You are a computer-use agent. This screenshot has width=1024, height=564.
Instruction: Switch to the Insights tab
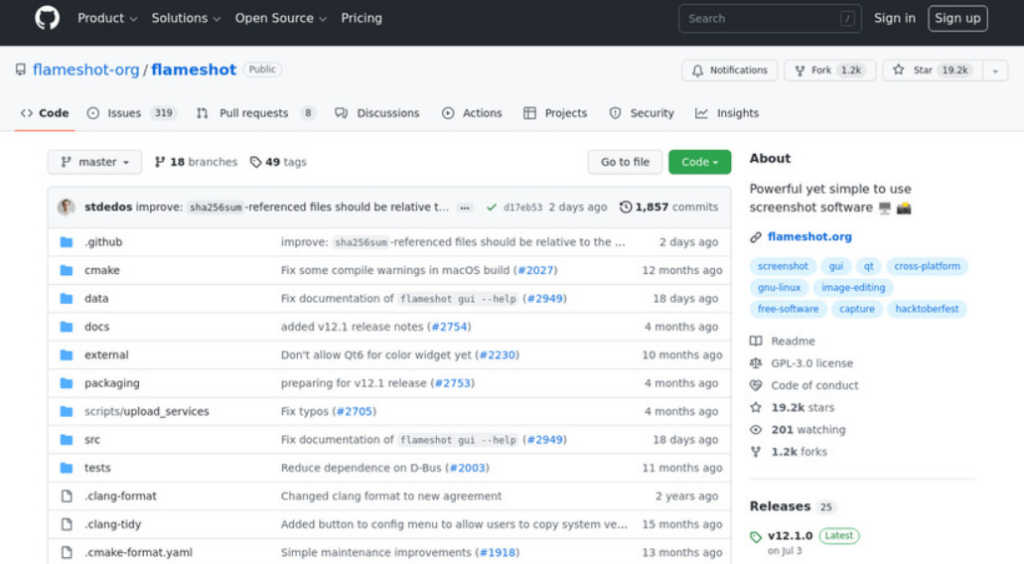727,113
